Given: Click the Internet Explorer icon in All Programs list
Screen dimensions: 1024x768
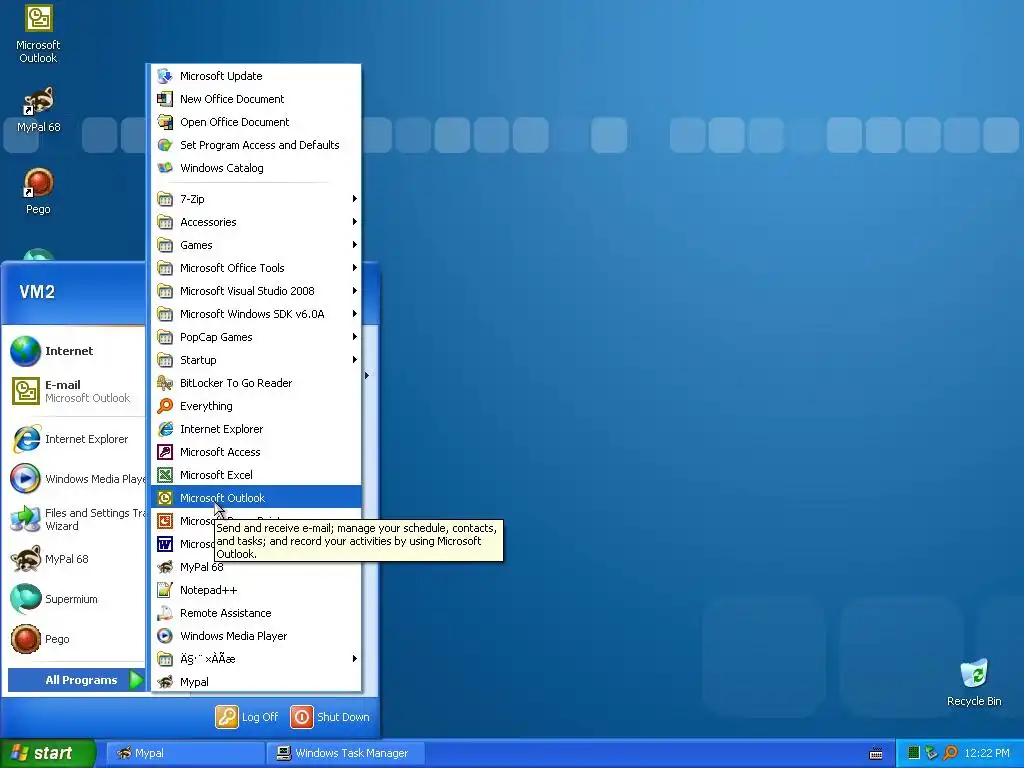Looking at the screenshot, I should [165, 429].
